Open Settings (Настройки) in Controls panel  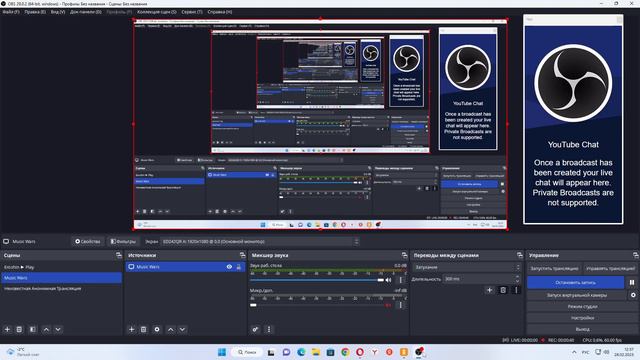click(582, 318)
